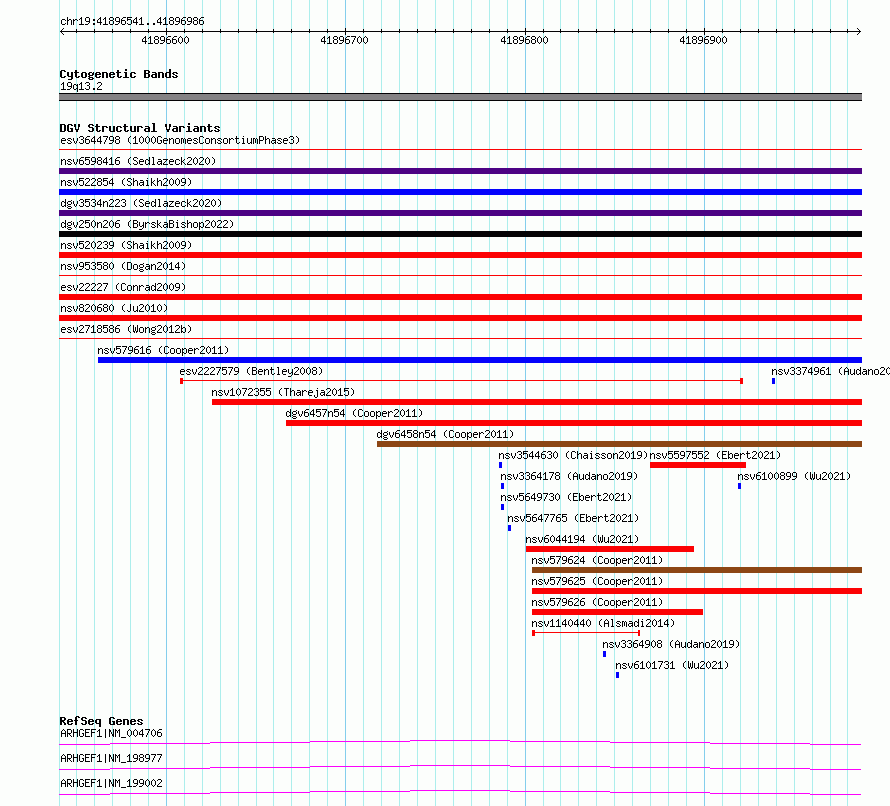This screenshot has width=890, height=806.
Task: Click the red bar under nsv6044194
Action: 610,549
